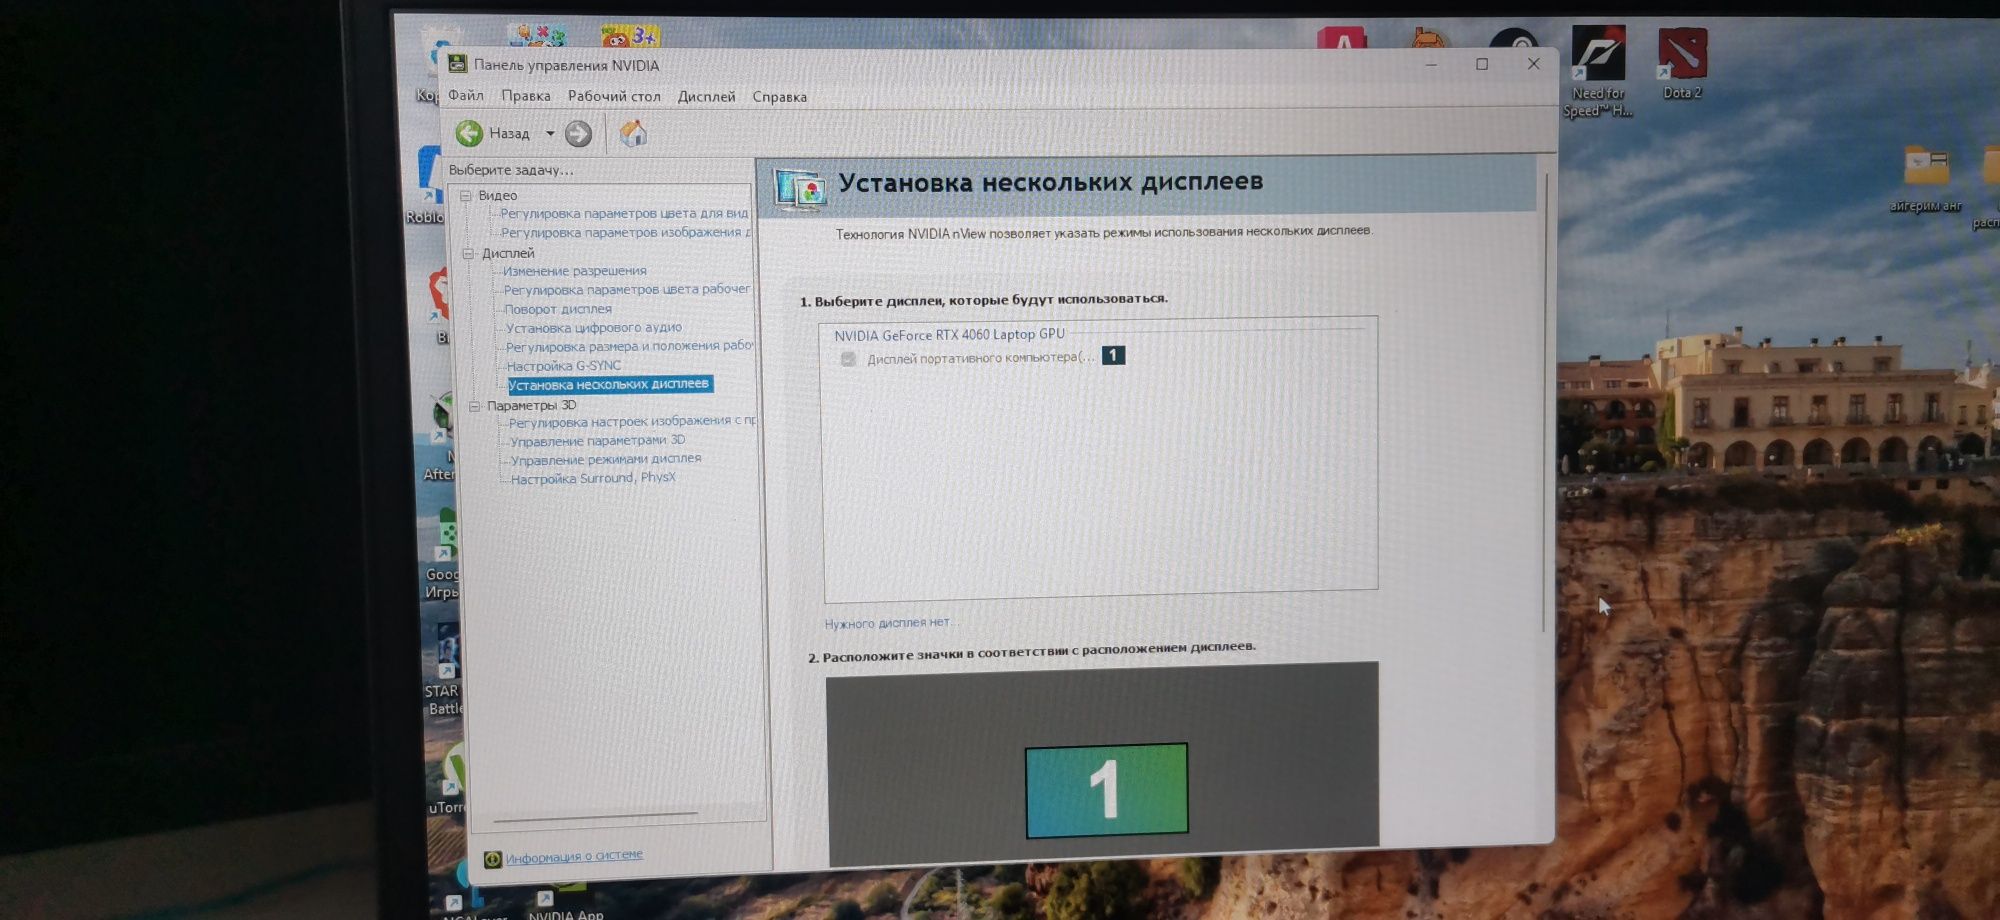2000x920 pixels.
Task: Select Регулировка настроек изображения с просмотром
Action: coord(632,422)
